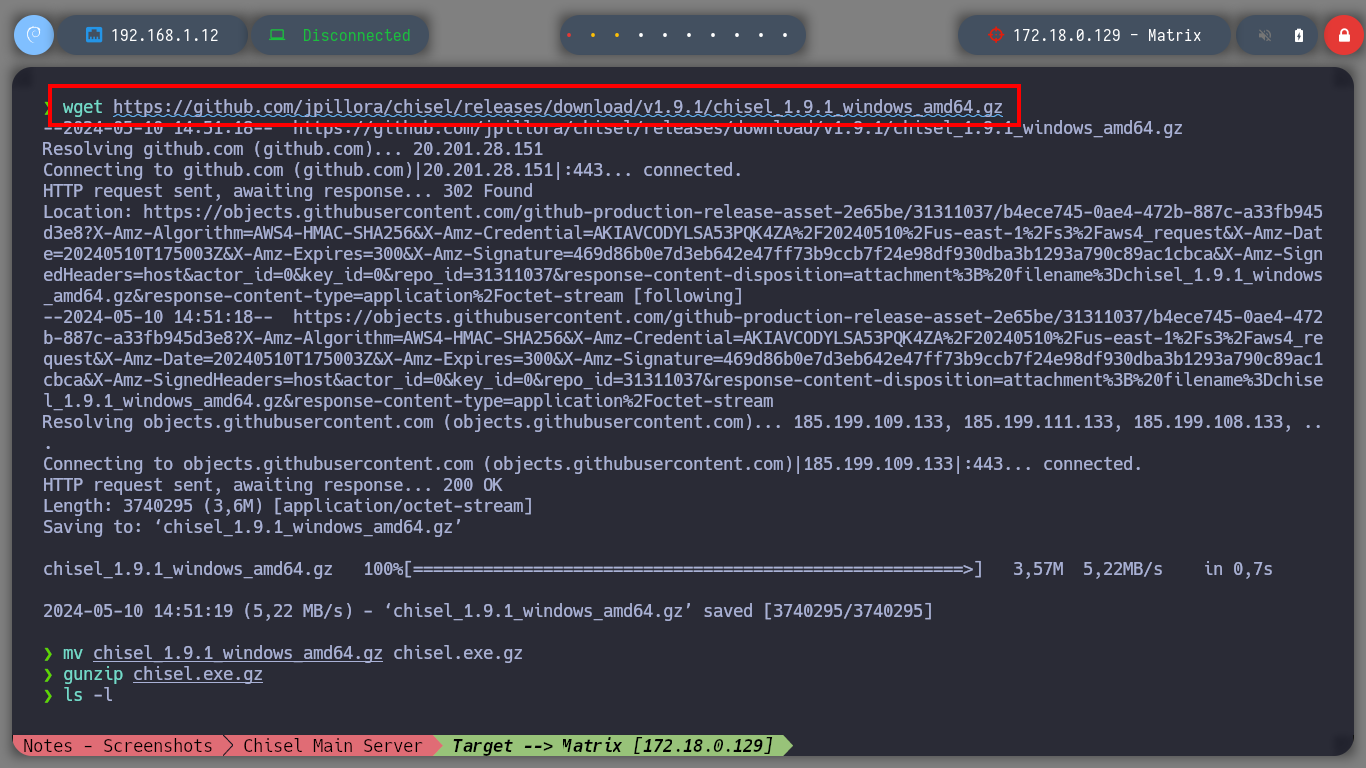This screenshot has height=768, width=1366.
Task: Click the laptop icon next to Disconnected
Action: click(277, 35)
